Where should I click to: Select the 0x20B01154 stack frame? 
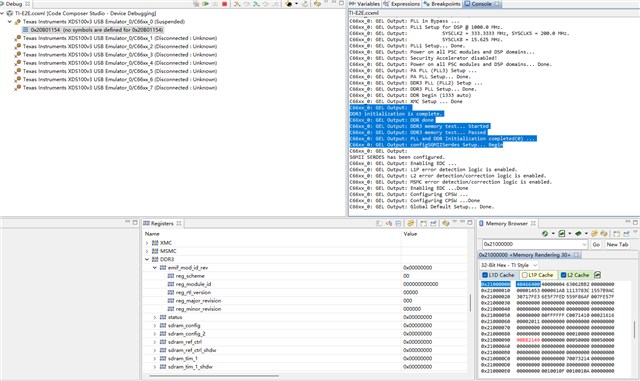click(x=93, y=30)
